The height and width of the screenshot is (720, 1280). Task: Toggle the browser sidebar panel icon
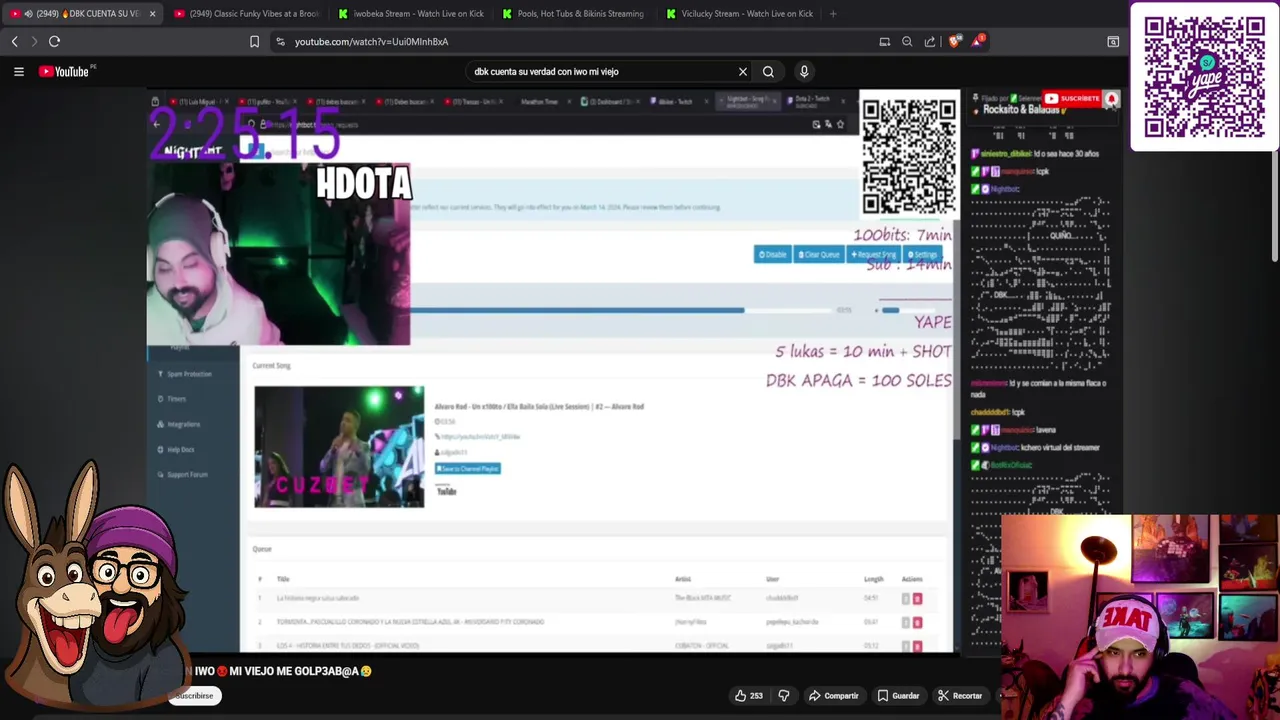coord(1113,41)
